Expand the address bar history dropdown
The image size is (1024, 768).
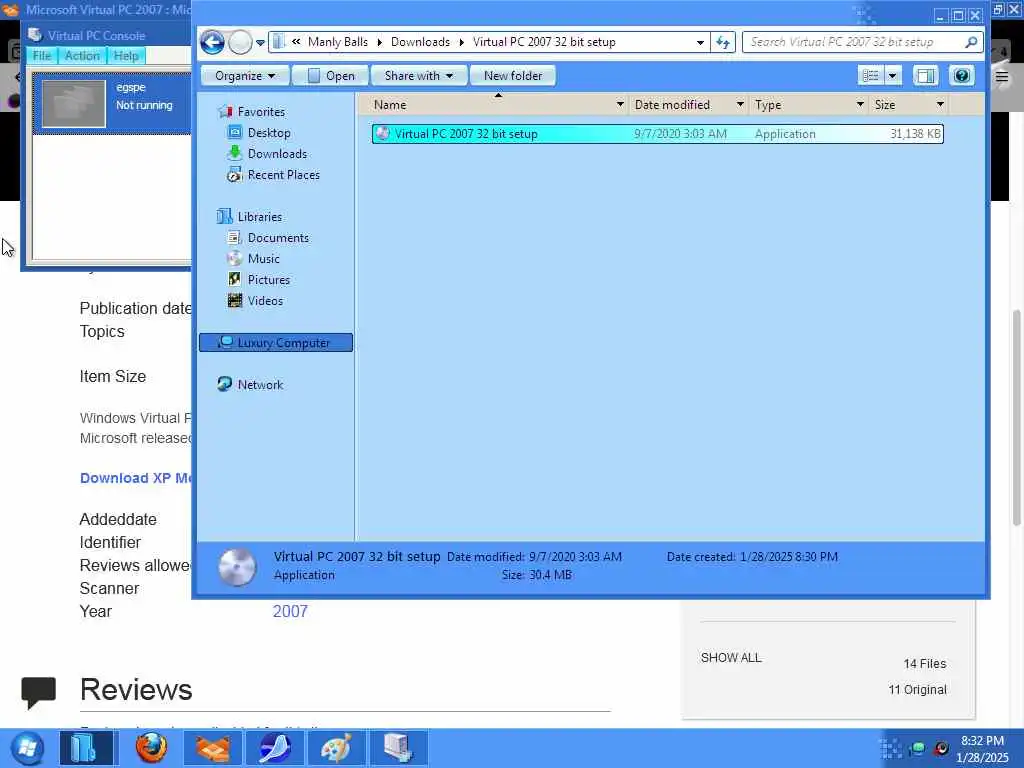[x=700, y=42]
